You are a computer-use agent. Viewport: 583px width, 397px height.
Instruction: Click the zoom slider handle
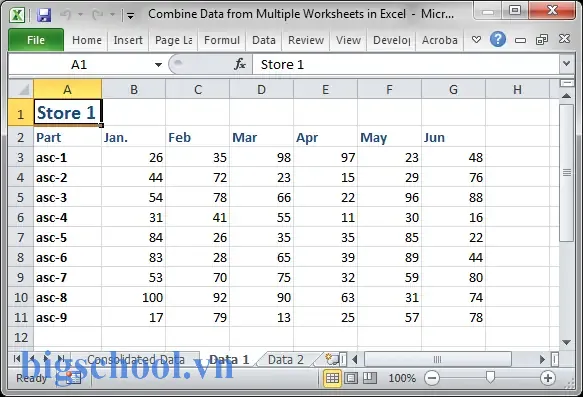[490, 378]
